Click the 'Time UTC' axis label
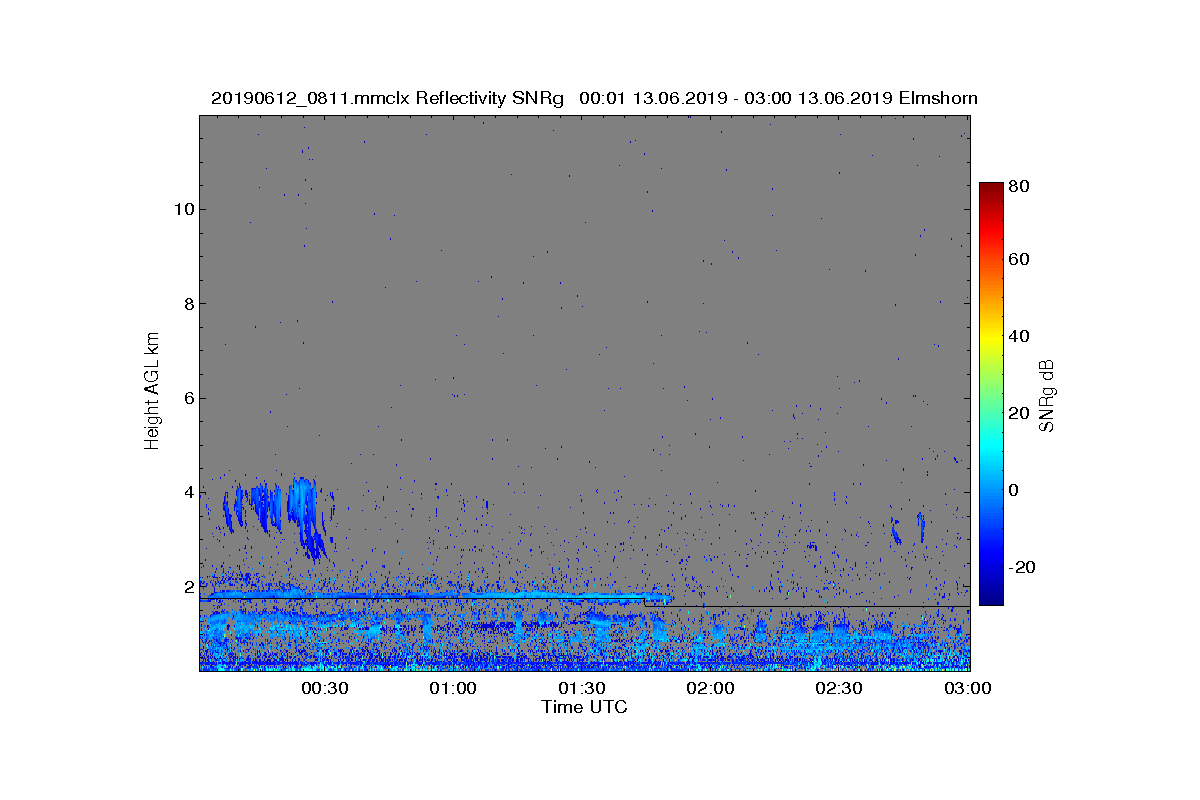1200x800 pixels. (x=585, y=707)
